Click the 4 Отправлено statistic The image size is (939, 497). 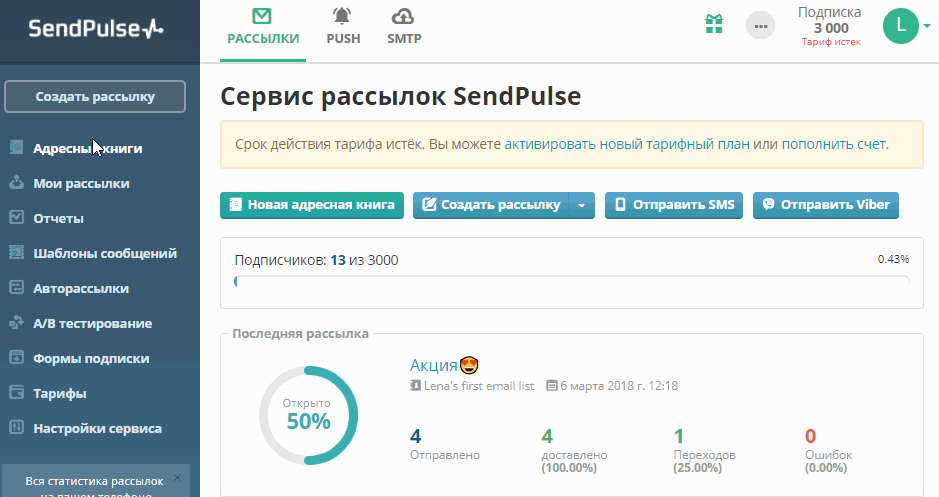(x=444, y=444)
